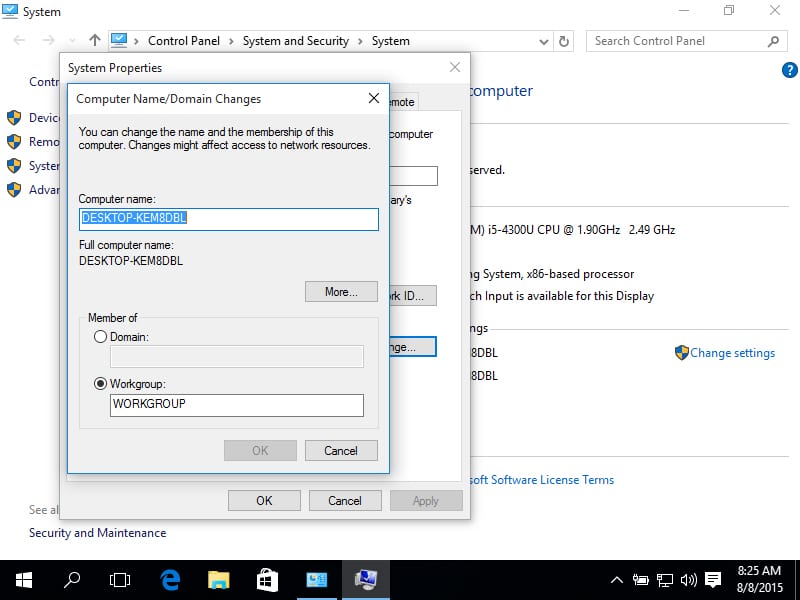Open the recent locations dropdown arrow
Viewport: 800px width, 600px height.
72,41
